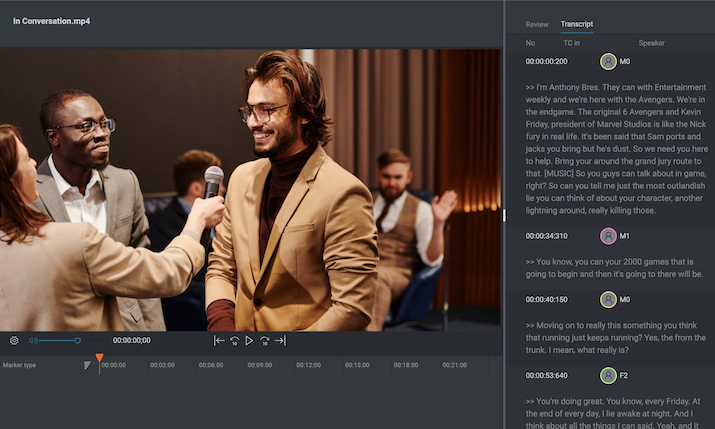Click M0 speaker avatar at 00:00:00:200
Screen dimensions: 715x429
pyautogui.click(x=608, y=61)
